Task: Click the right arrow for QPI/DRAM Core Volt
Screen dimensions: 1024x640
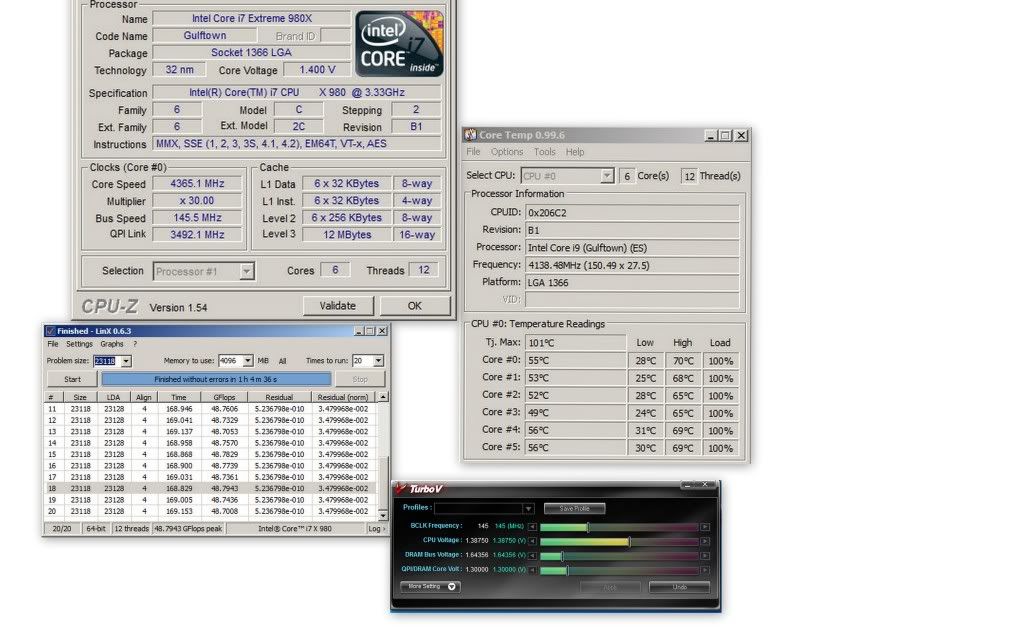Action: [705, 570]
